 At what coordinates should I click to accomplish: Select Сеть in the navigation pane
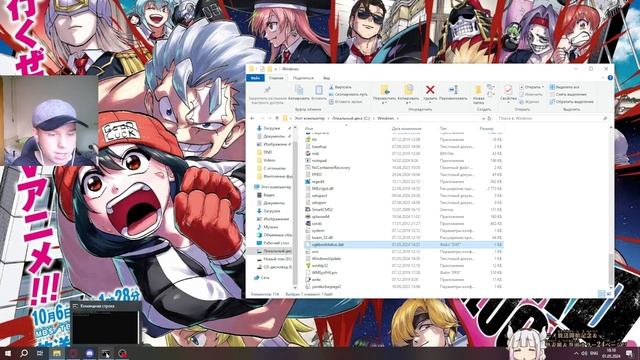(262, 278)
